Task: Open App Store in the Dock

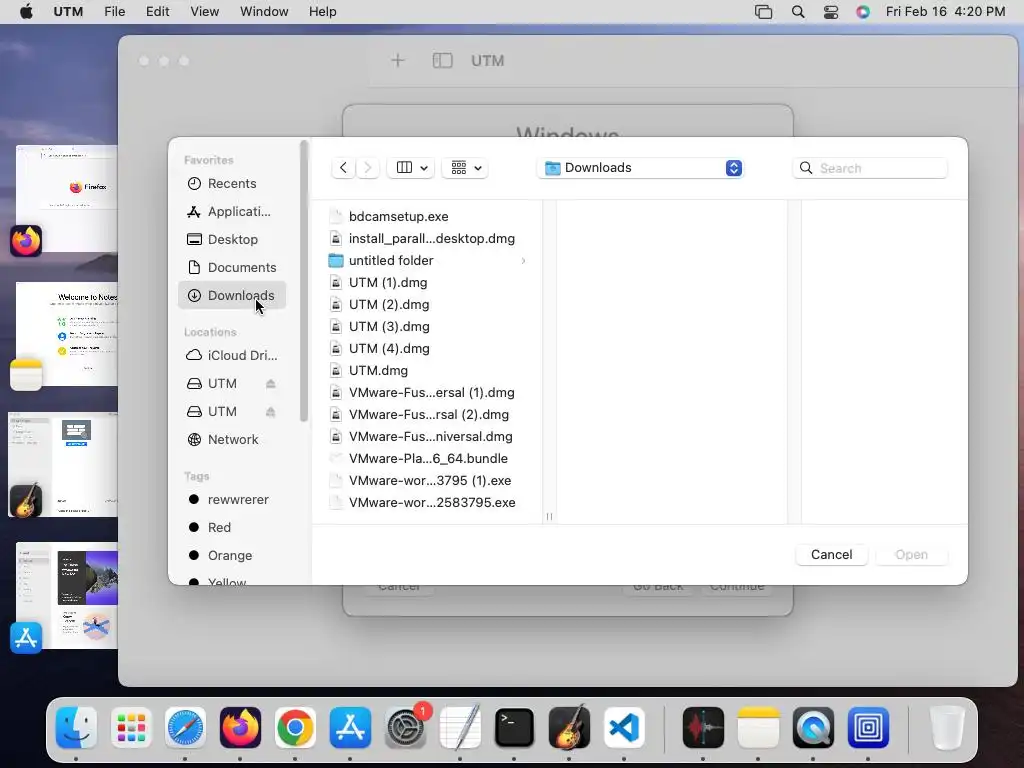Action: tap(350, 728)
